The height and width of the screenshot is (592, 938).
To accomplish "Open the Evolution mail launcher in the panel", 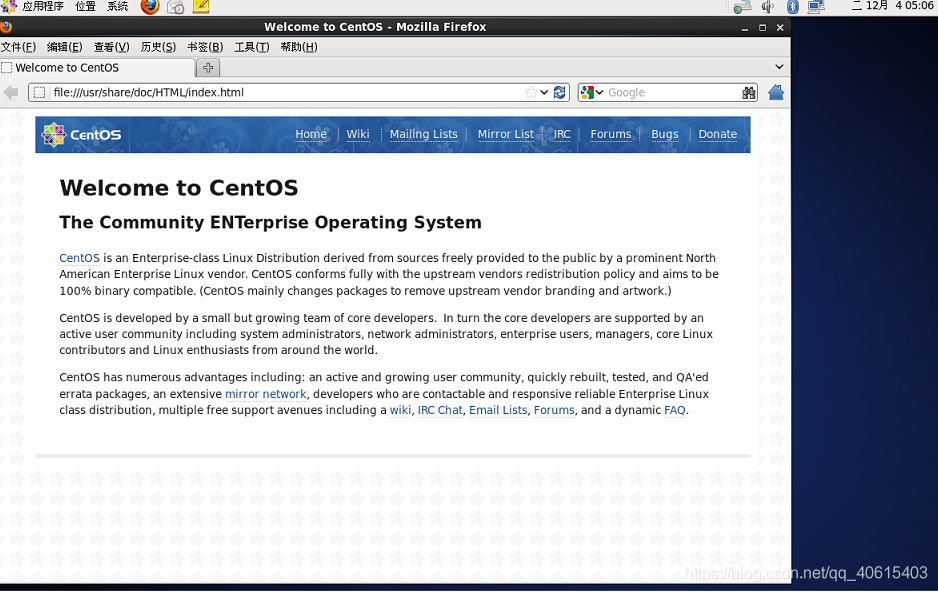I will coord(175,7).
